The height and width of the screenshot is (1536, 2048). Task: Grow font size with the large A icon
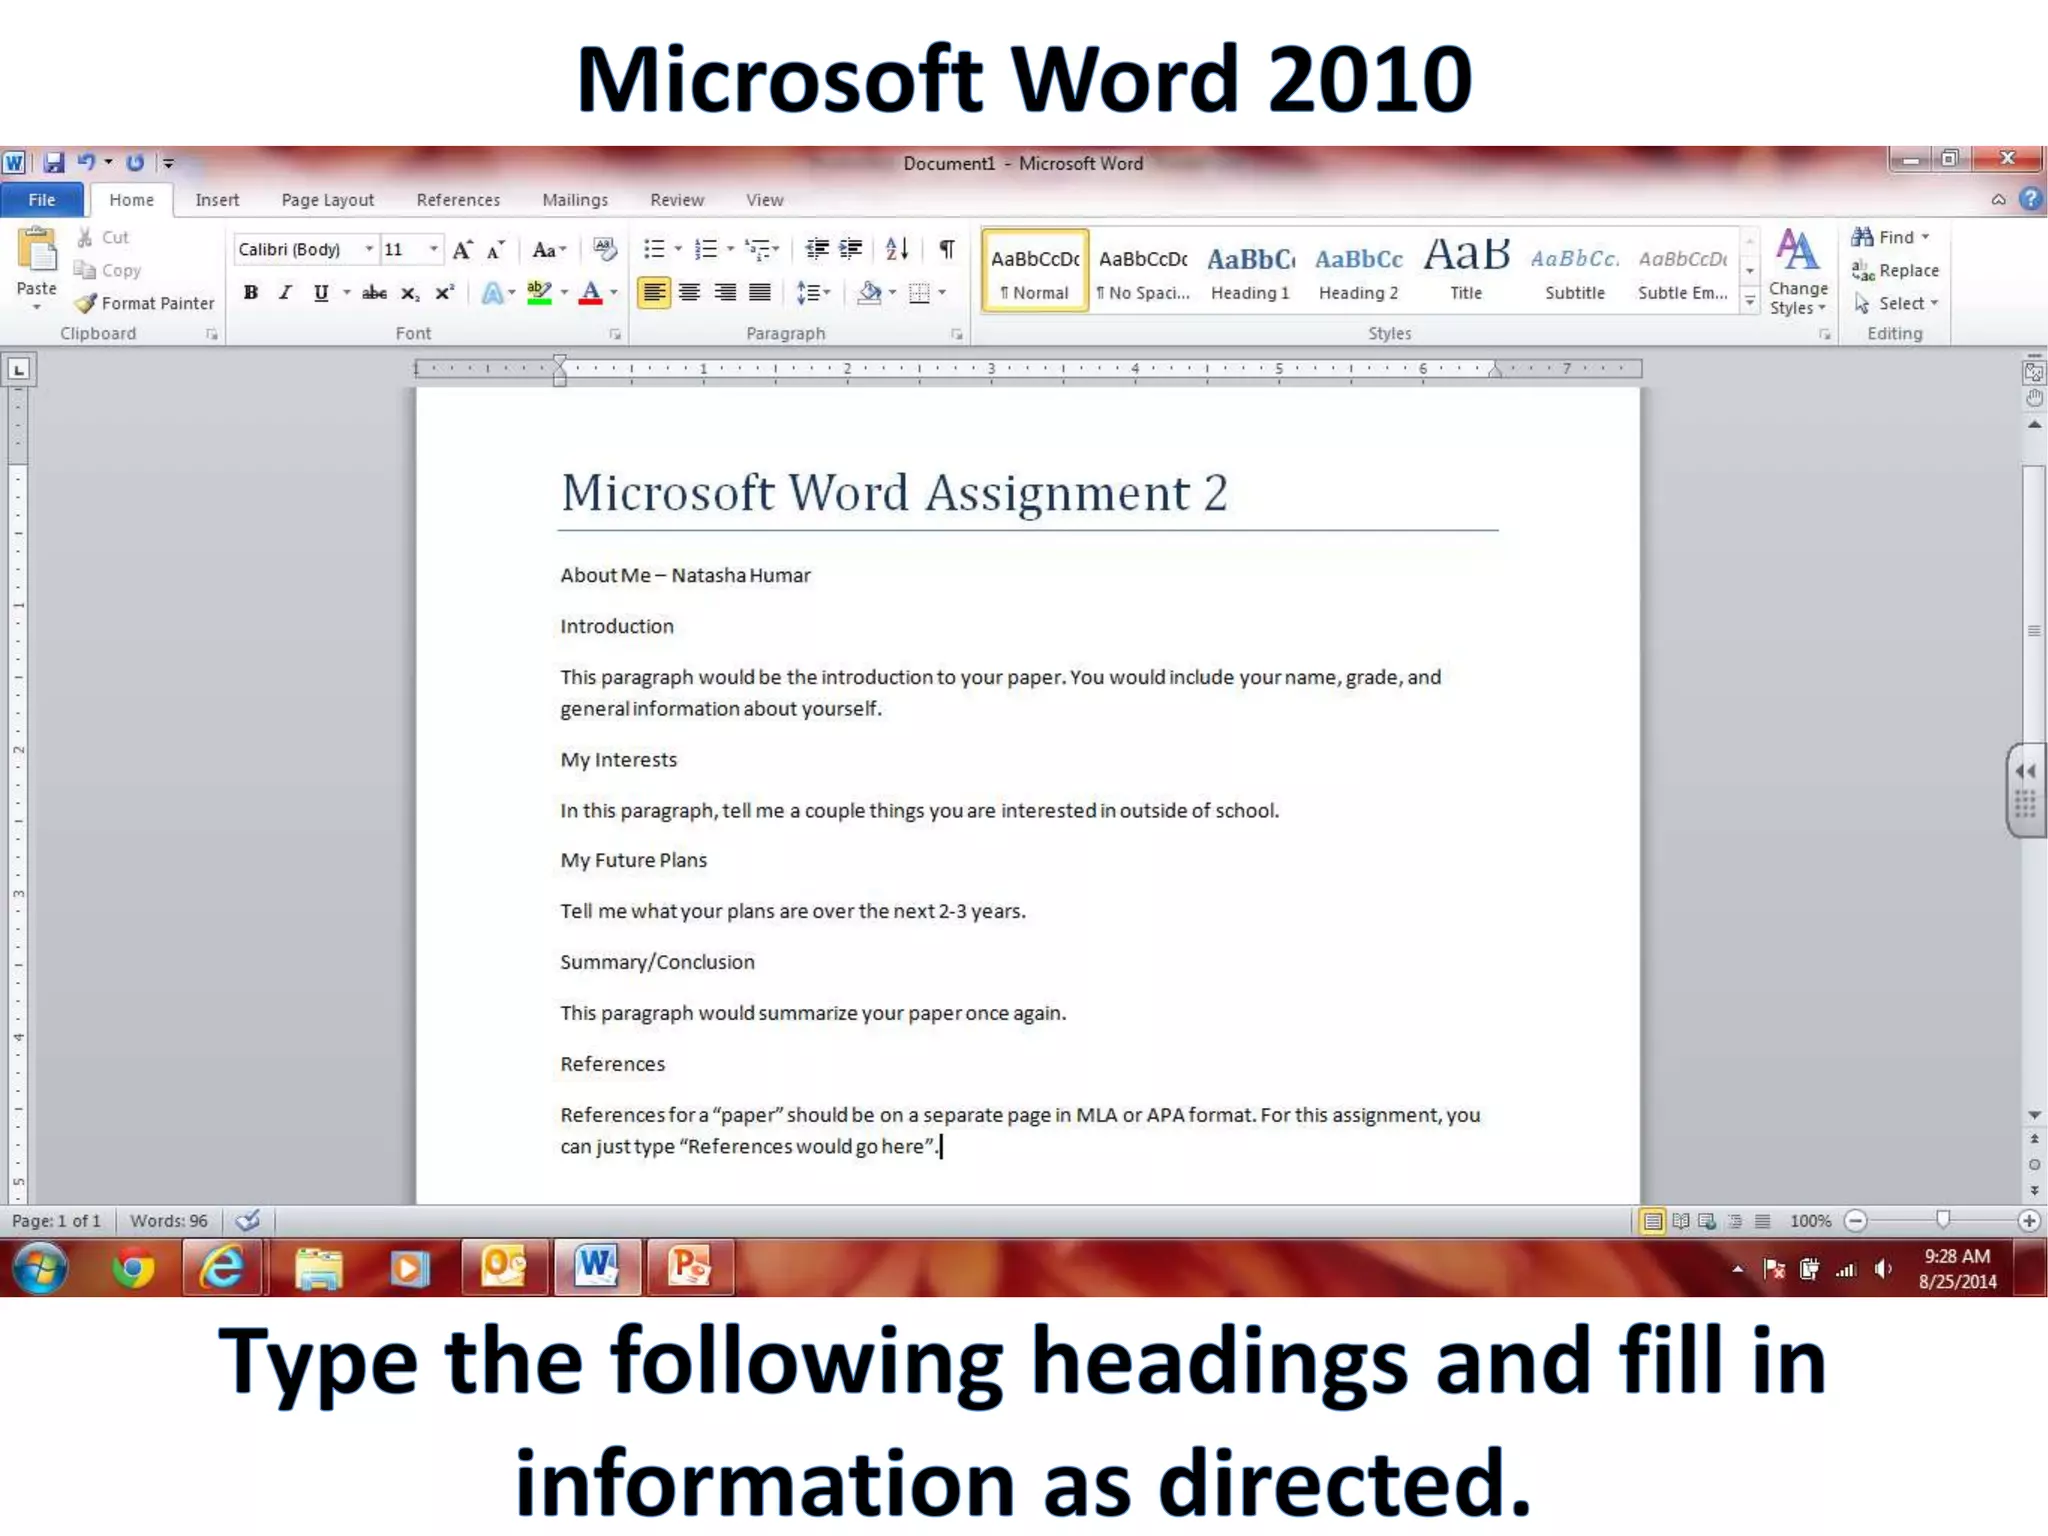click(462, 250)
